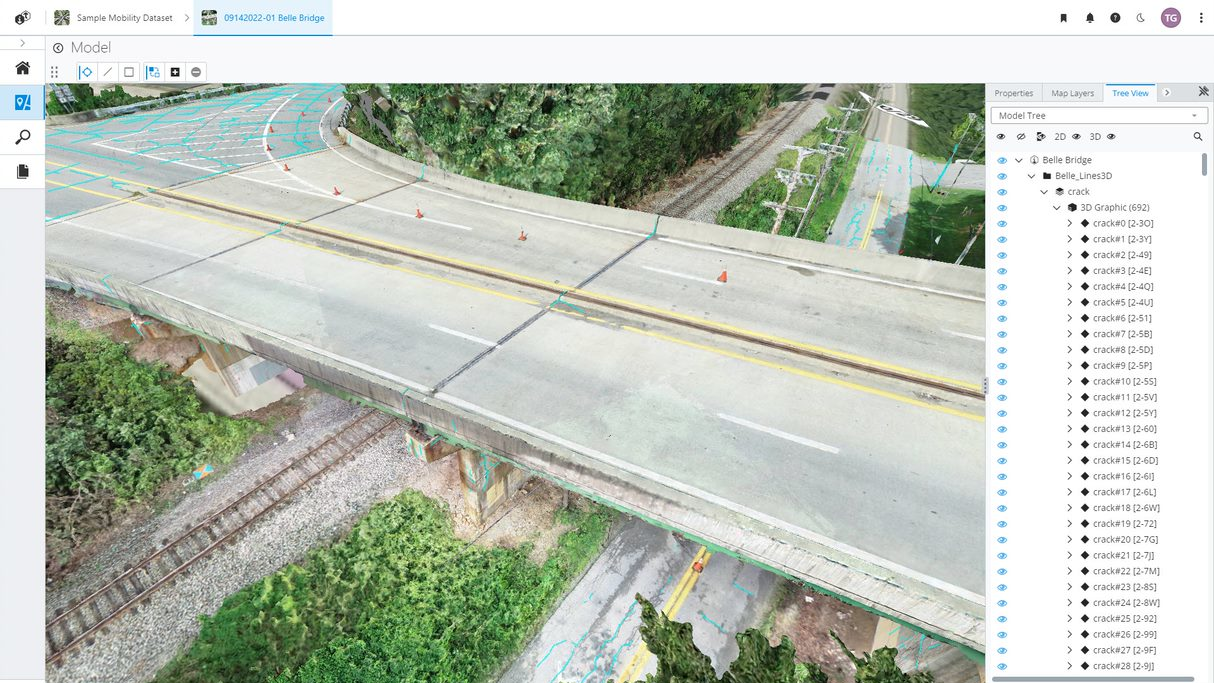Click the Home icon in left sidebar
This screenshot has width=1214, height=683.
tap(21, 67)
